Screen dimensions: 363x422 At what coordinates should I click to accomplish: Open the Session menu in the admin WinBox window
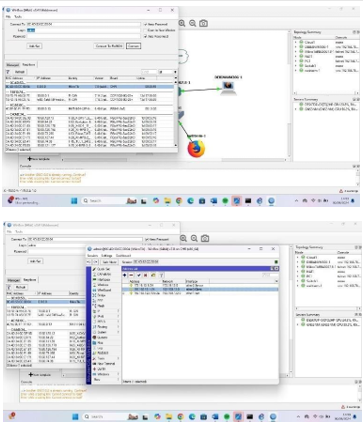(92, 256)
